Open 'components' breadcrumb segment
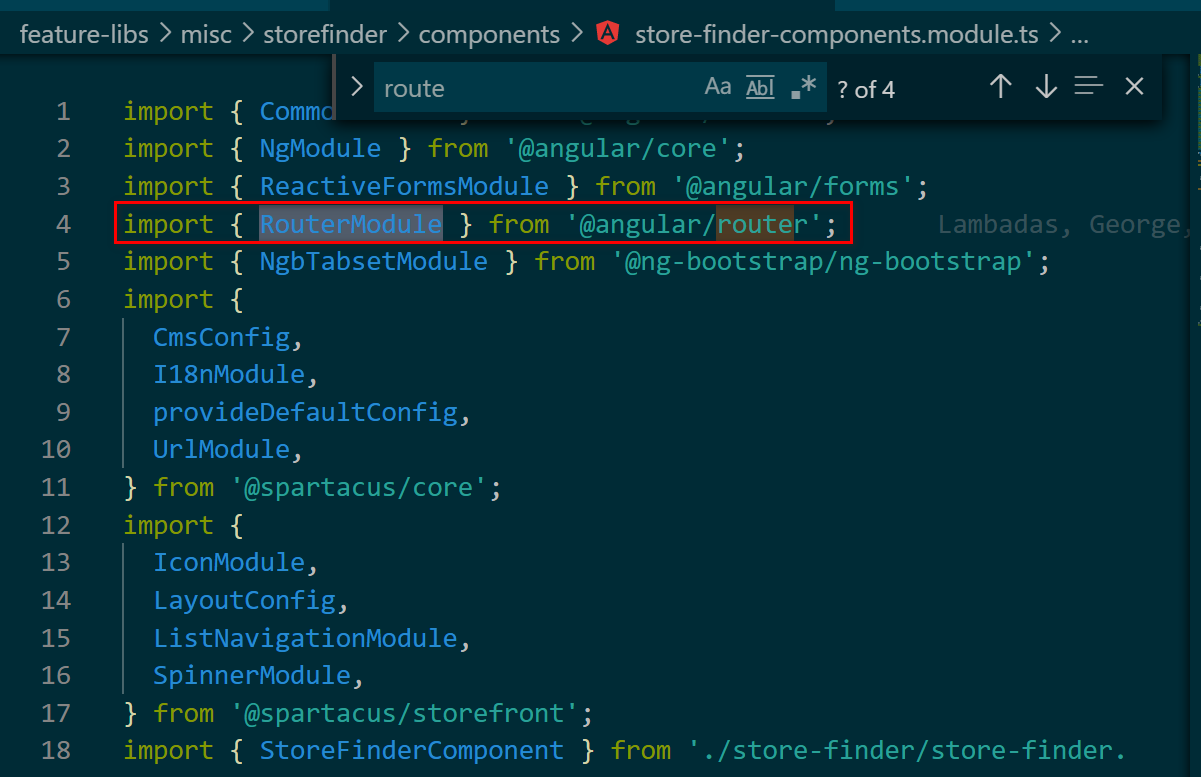 coord(489,35)
